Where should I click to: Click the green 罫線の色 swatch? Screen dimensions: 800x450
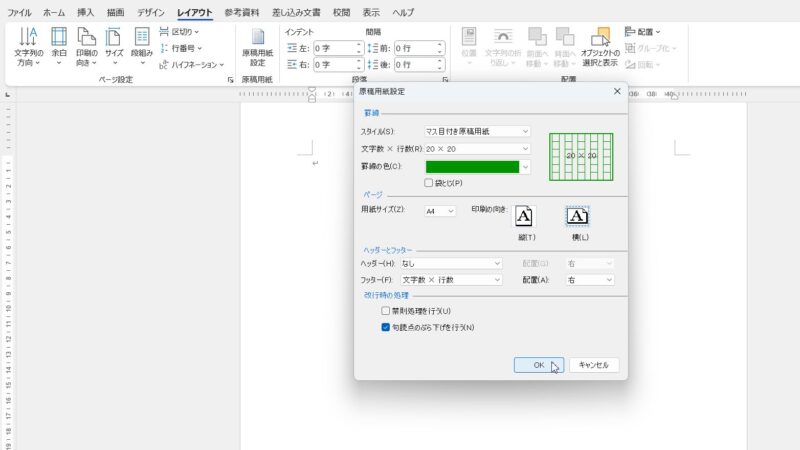click(472, 167)
